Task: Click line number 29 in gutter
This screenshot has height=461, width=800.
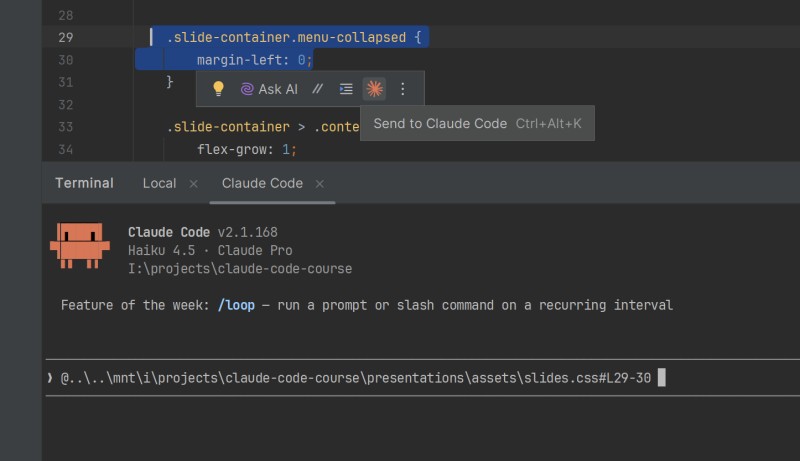Action: tap(65, 37)
